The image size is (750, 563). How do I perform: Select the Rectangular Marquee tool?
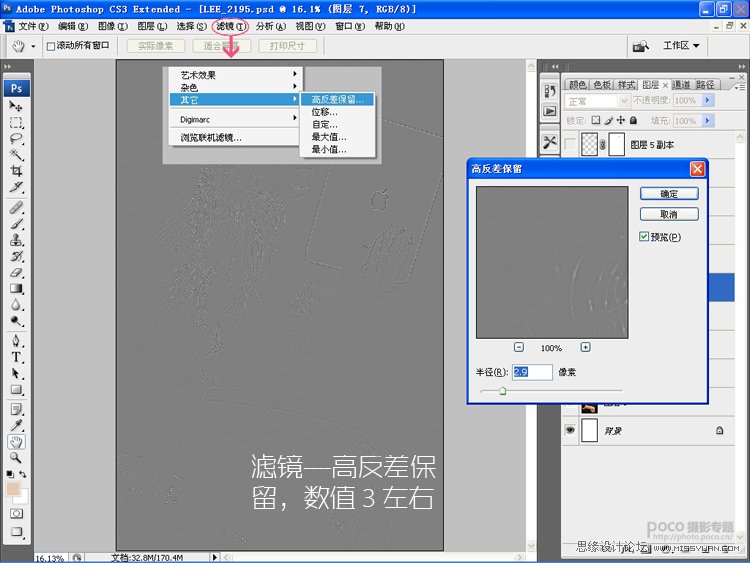(16, 122)
